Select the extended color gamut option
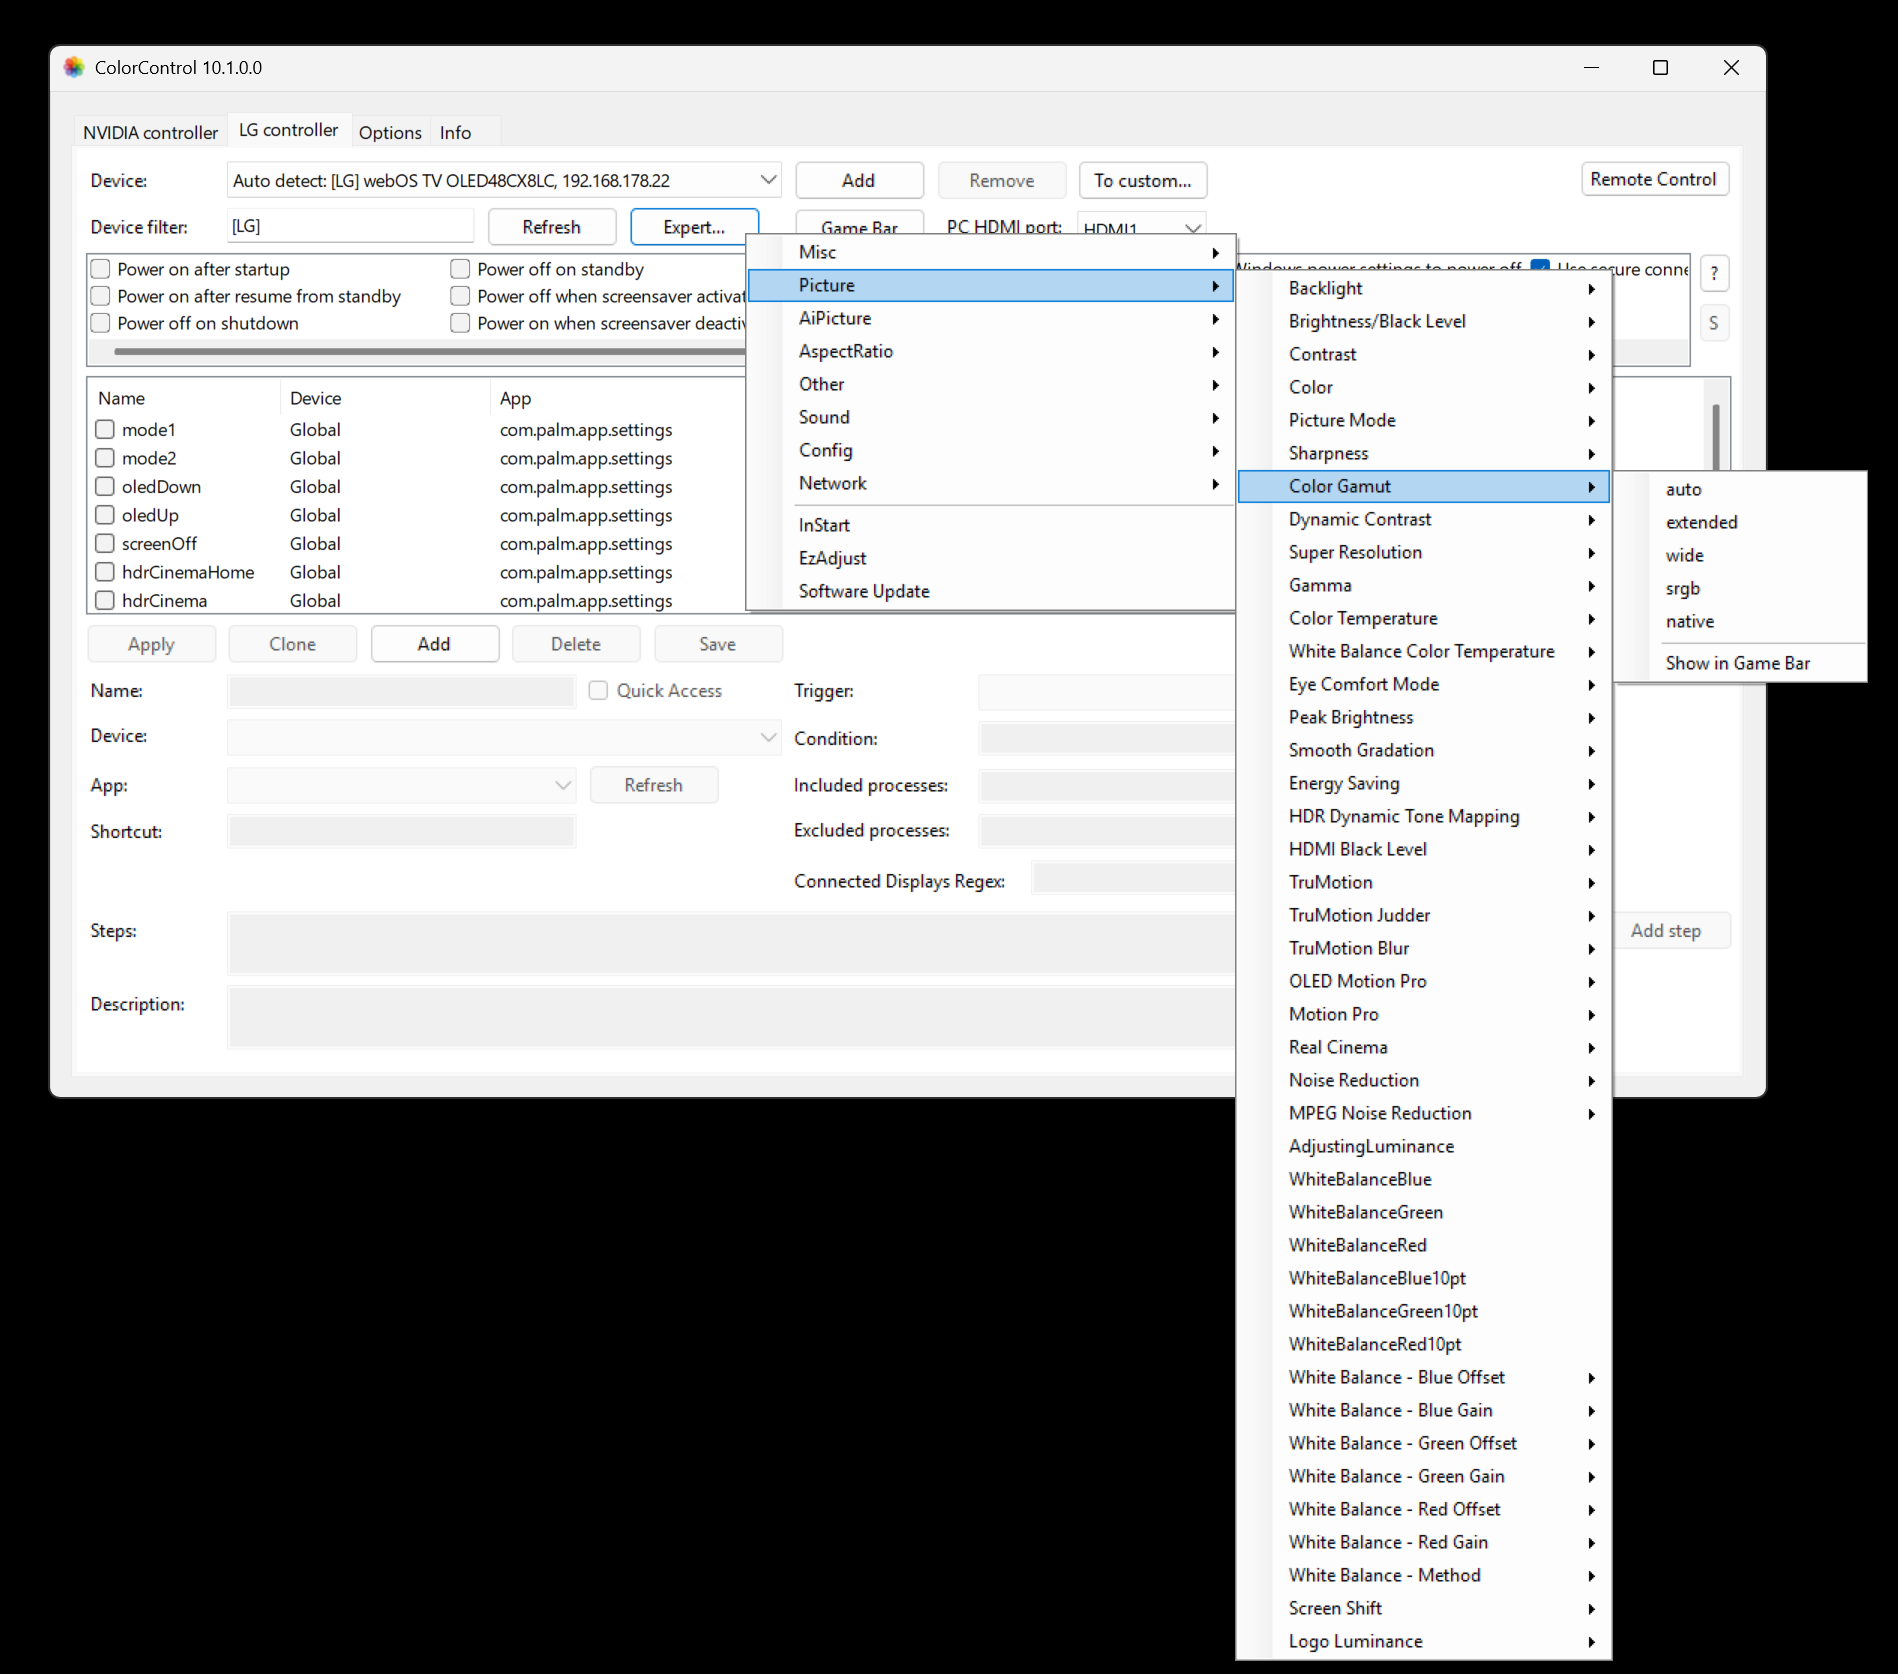 [1740, 522]
